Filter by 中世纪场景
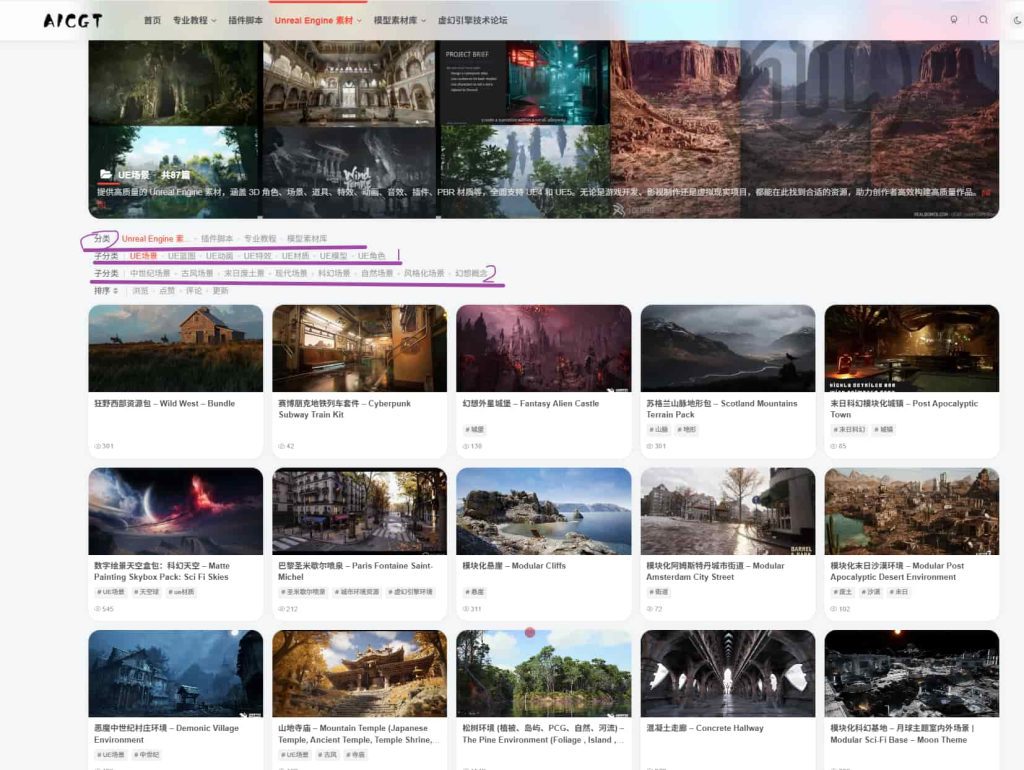1024x770 pixels. coord(150,273)
